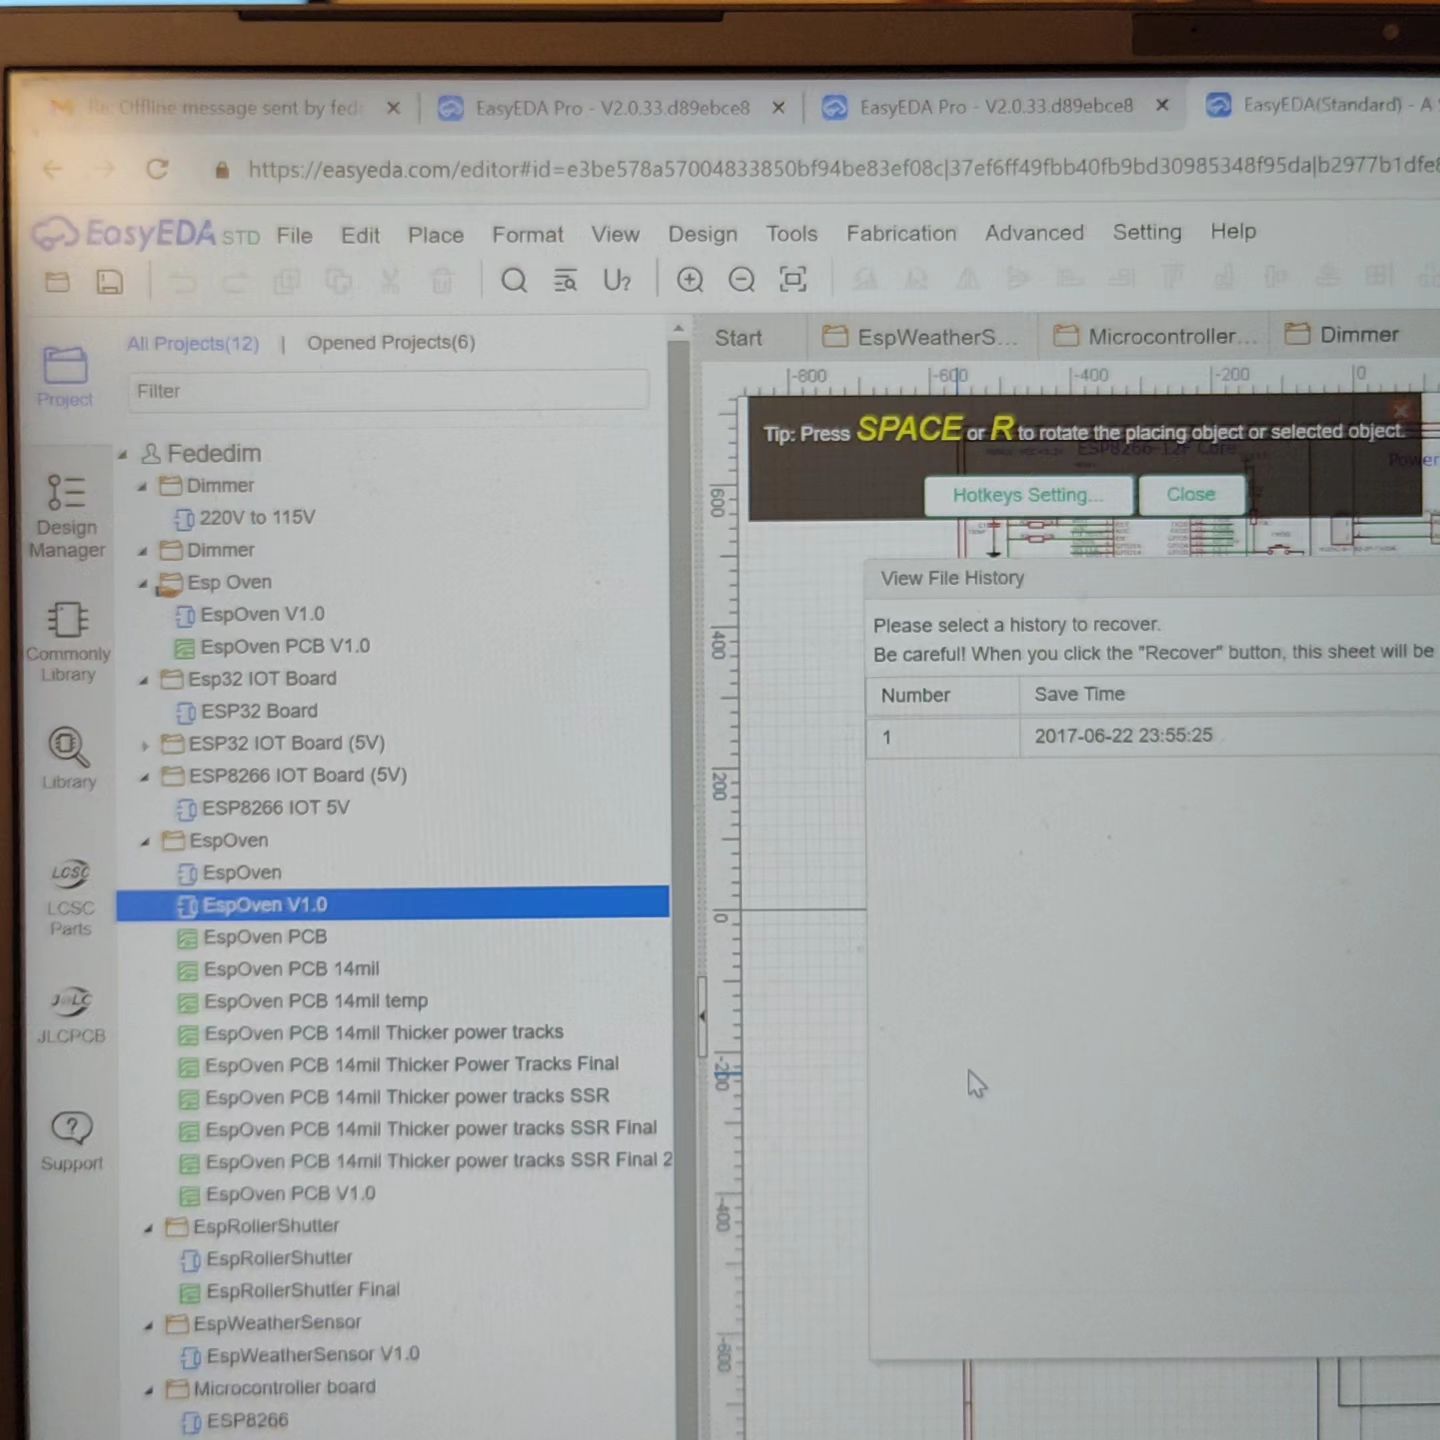This screenshot has width=1440, height=1440.
Task: Collapse the ESP8266 IOT Board (5V) folder
Action: tap(145, 777)
